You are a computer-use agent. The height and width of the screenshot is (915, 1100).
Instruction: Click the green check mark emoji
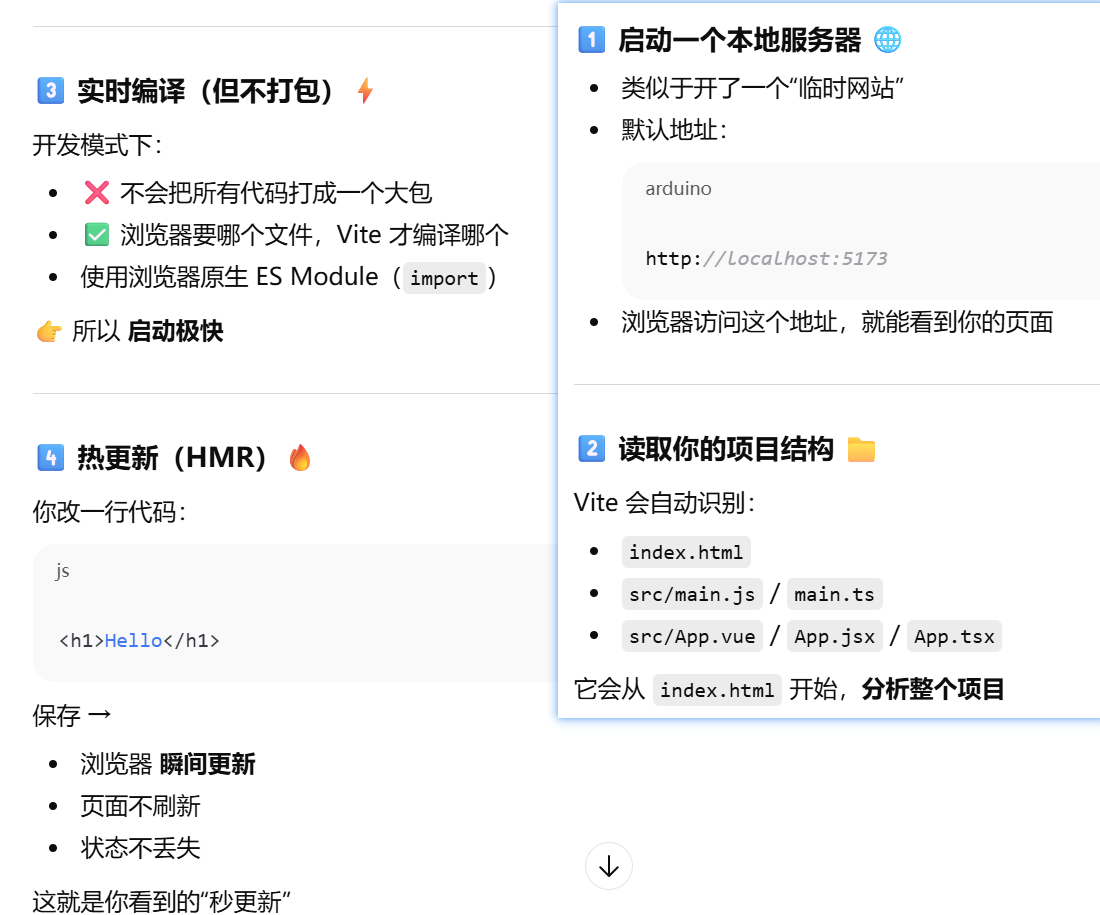tap(97, 234)
